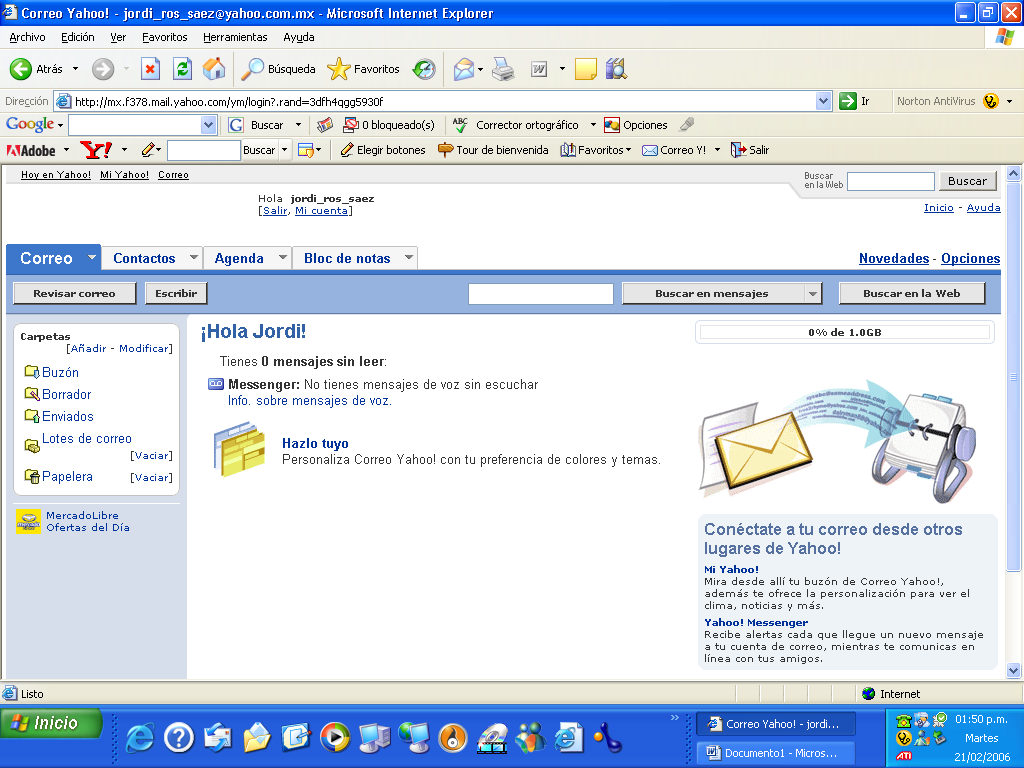Expand the Agenda tab dropdown arrow

283,257
